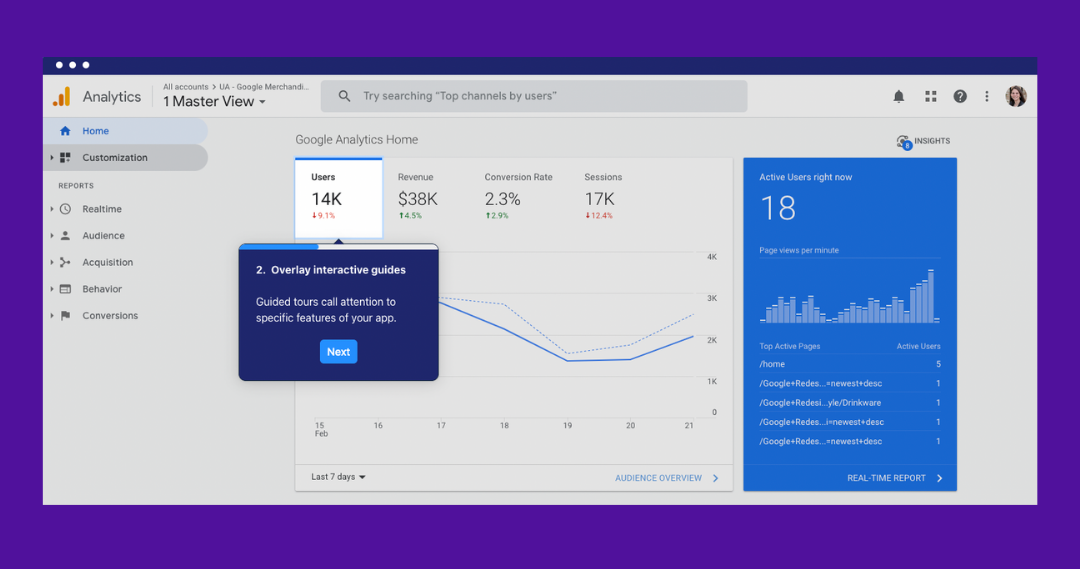Click the /Google+Redes...i=newest+desc row
Screen dimensions: 1080x569
click(849, 422)
